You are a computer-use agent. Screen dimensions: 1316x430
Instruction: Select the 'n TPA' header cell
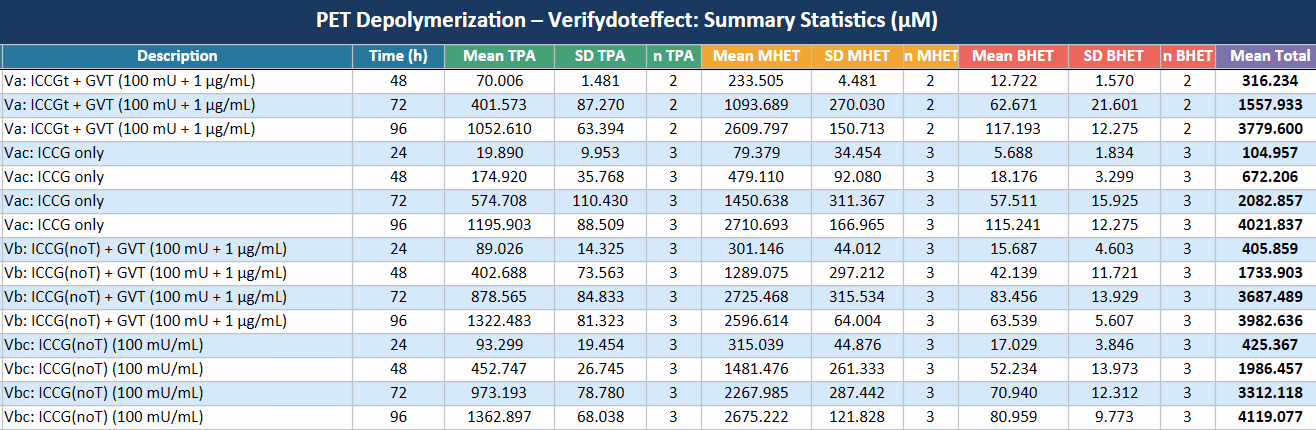click(x=673, y=56)
